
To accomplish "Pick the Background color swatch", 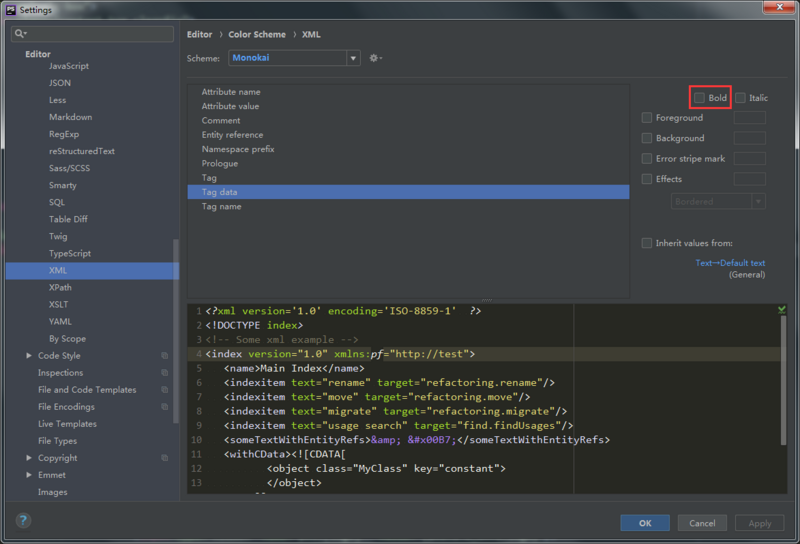I will (749, 138).
